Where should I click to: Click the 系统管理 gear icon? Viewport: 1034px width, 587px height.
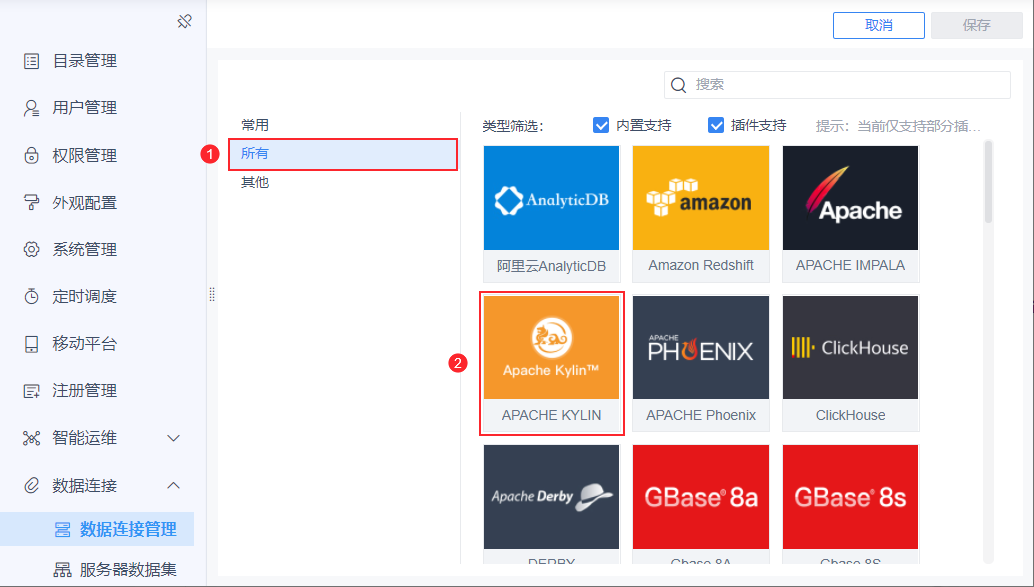click(x=32, y=249)
